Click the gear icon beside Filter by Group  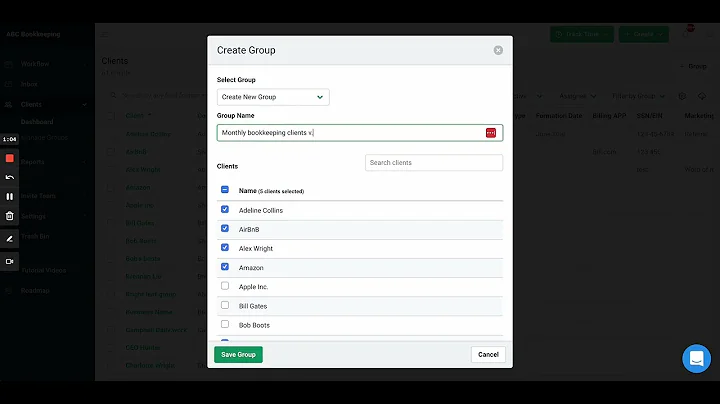(682, 96)
